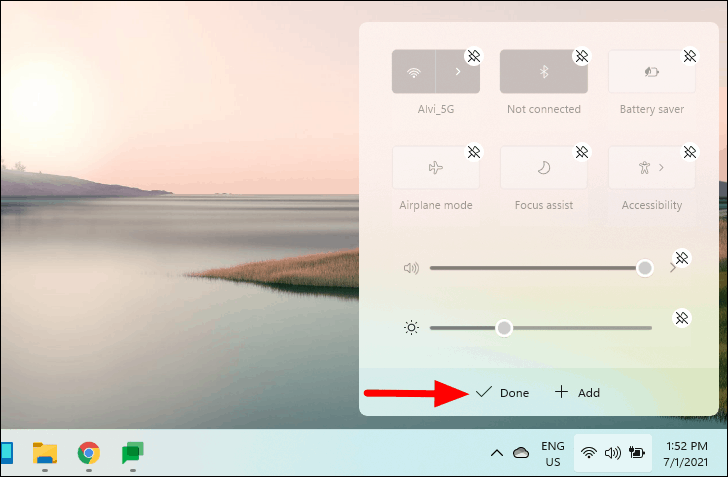Click the volume slider handle

(644, 268)
